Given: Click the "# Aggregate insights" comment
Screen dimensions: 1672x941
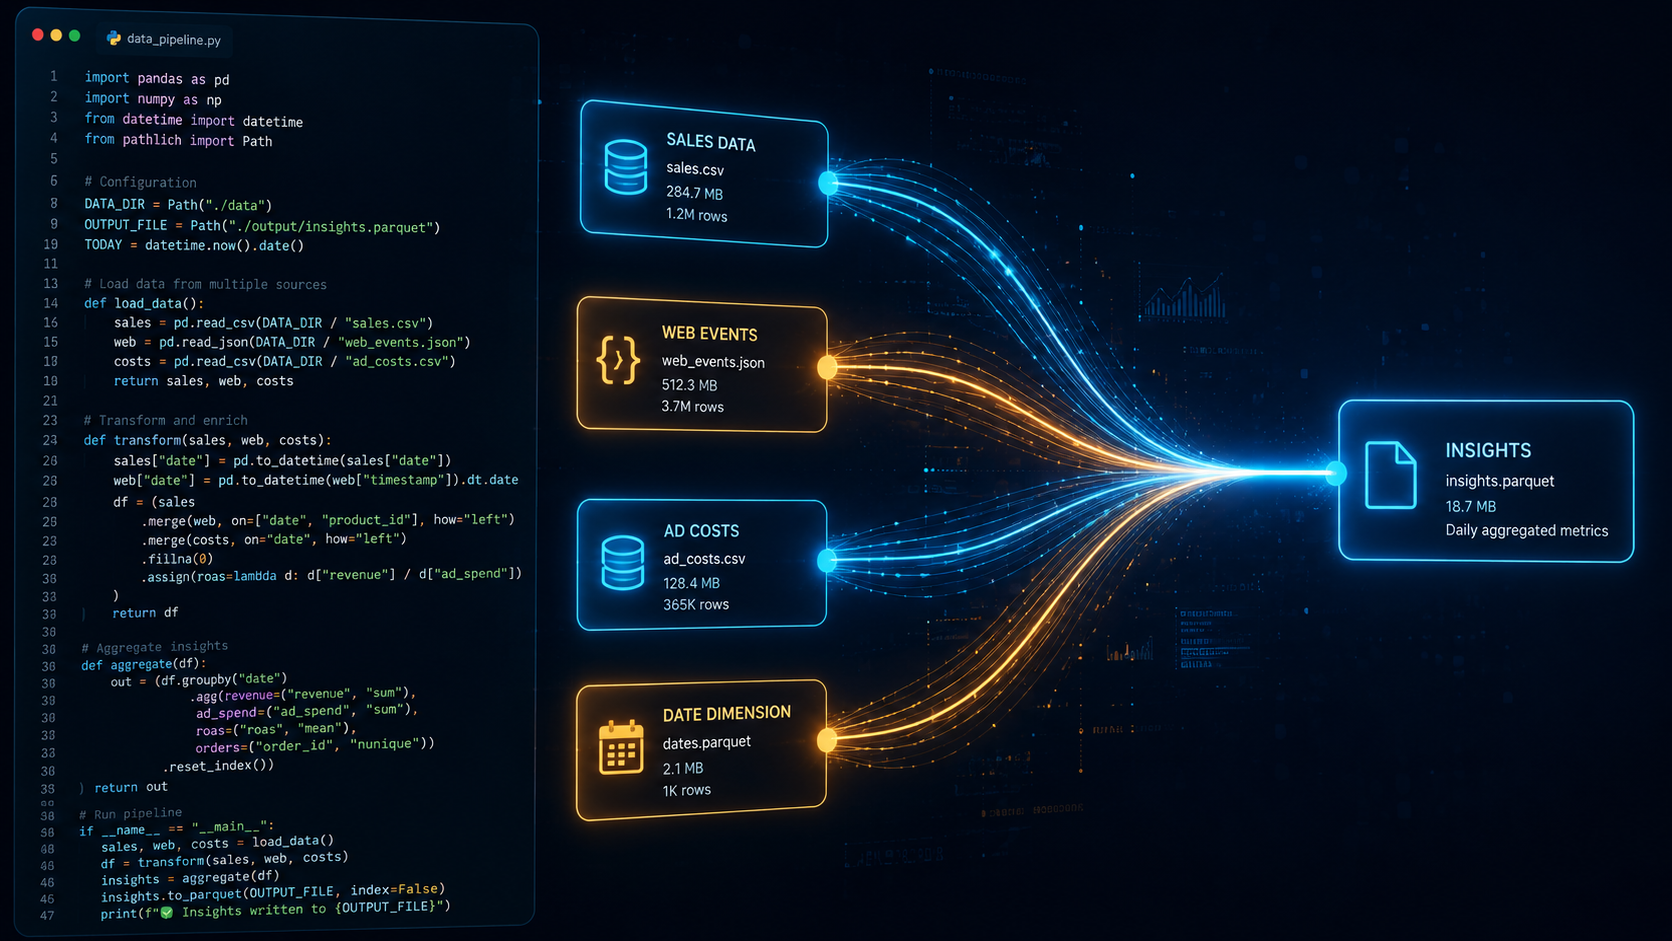Looking at the screenshot, I should tap(154, 647).
